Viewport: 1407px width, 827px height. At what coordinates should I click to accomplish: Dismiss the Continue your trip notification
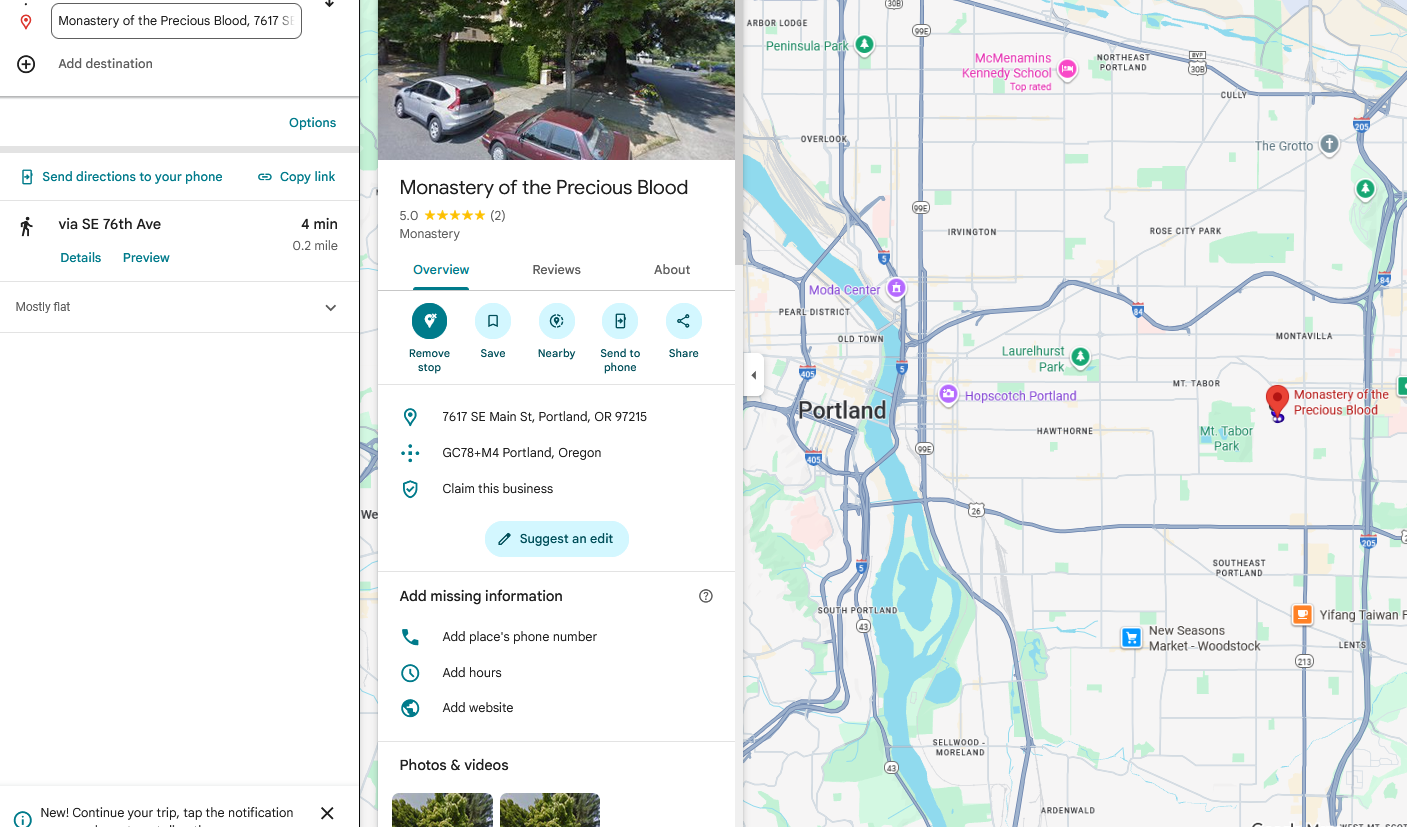pyautogui.click(x=327, y=813)
